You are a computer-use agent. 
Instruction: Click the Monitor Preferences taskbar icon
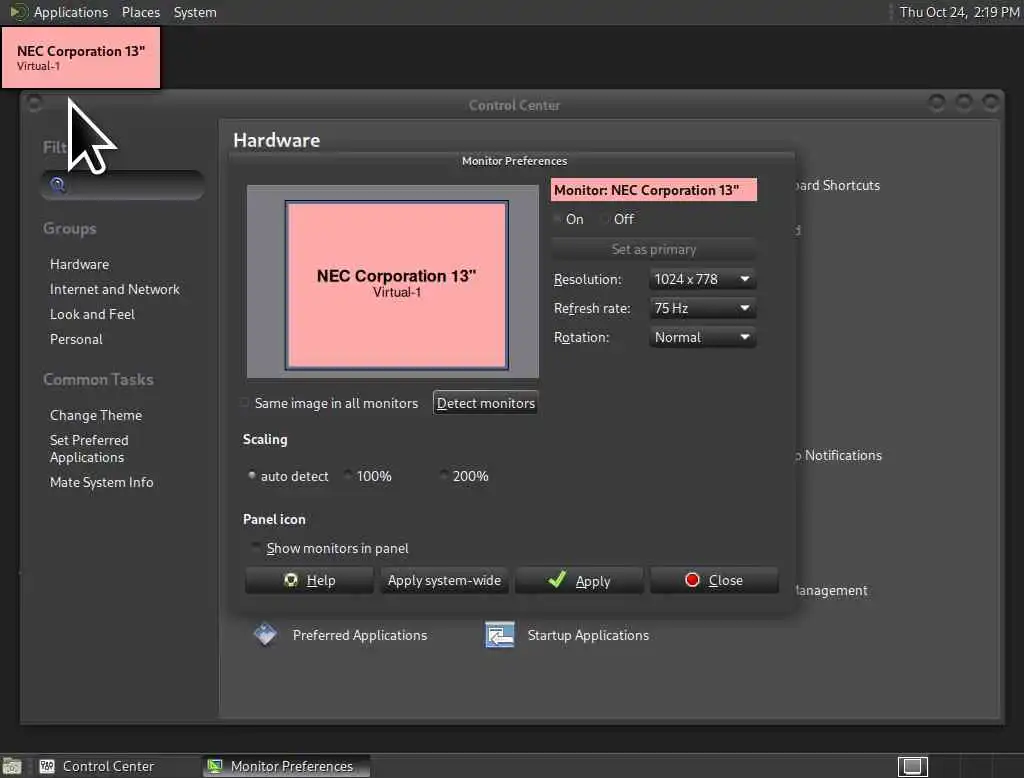tap(215, 766)
